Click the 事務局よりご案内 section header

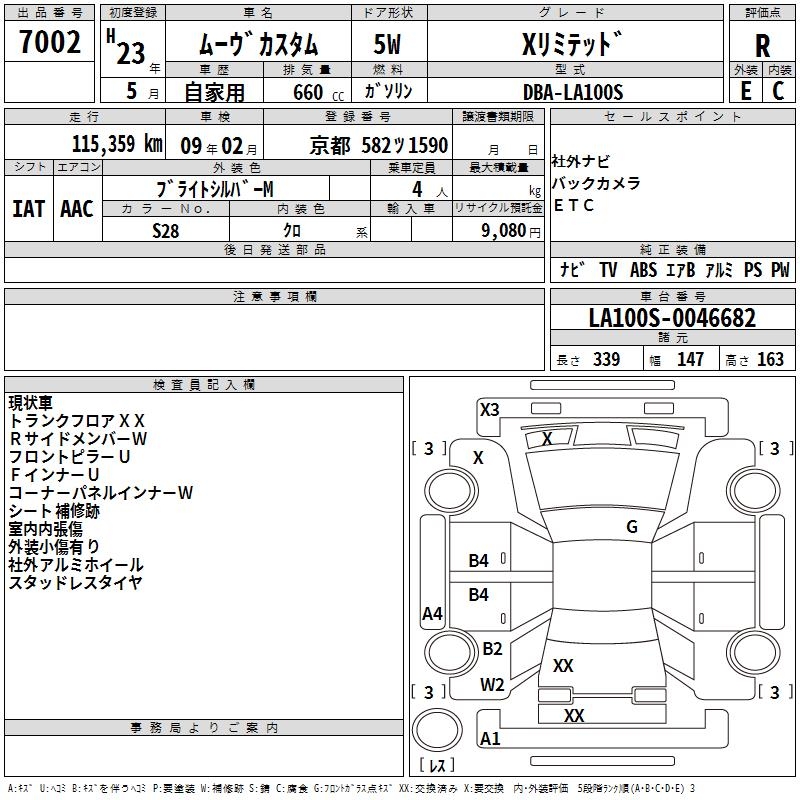coord(204,728)
